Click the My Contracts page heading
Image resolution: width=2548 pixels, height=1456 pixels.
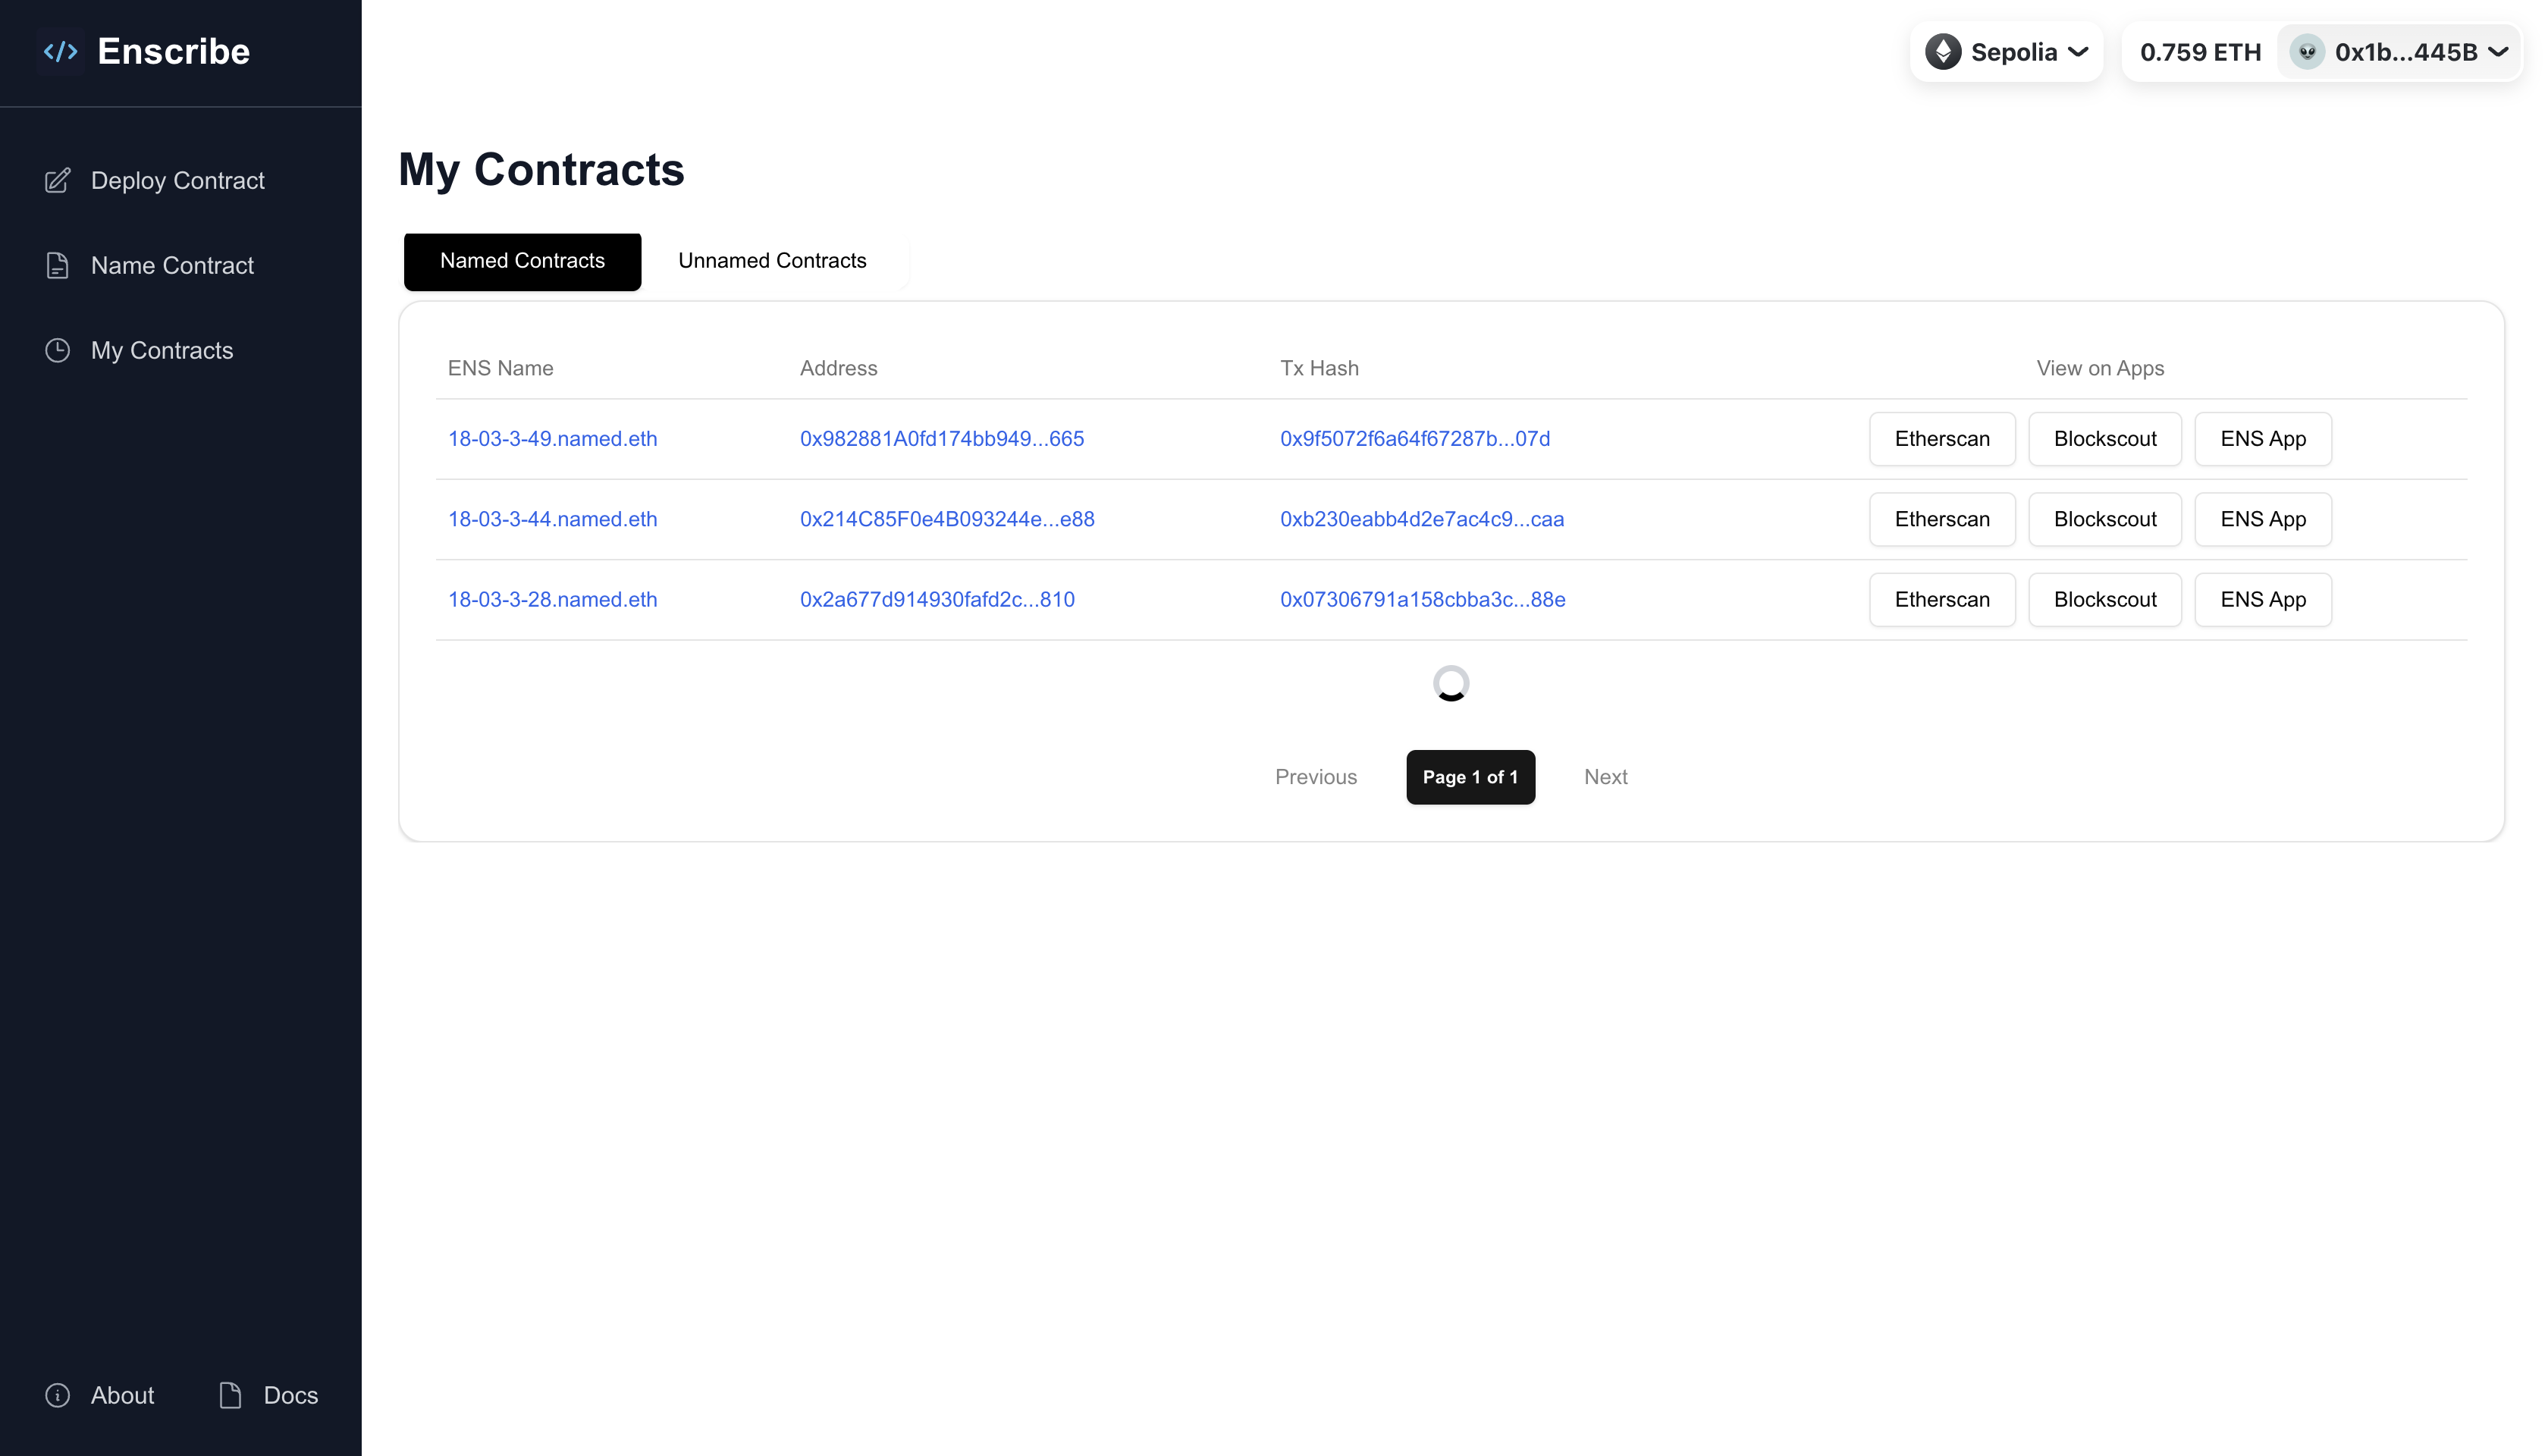click(x=541, y=170)
